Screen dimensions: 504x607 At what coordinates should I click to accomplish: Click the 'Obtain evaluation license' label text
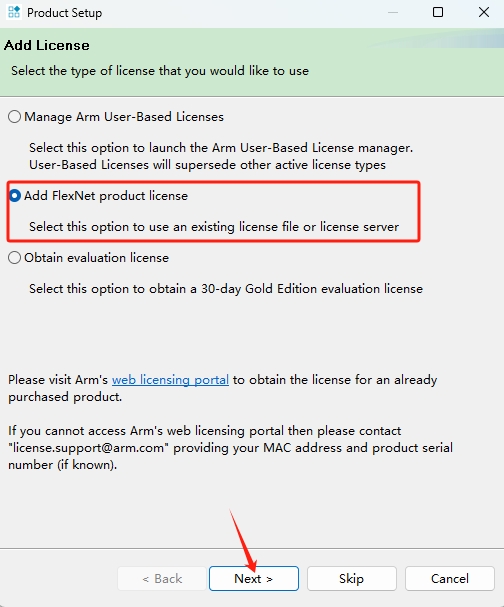coord(96,257)
